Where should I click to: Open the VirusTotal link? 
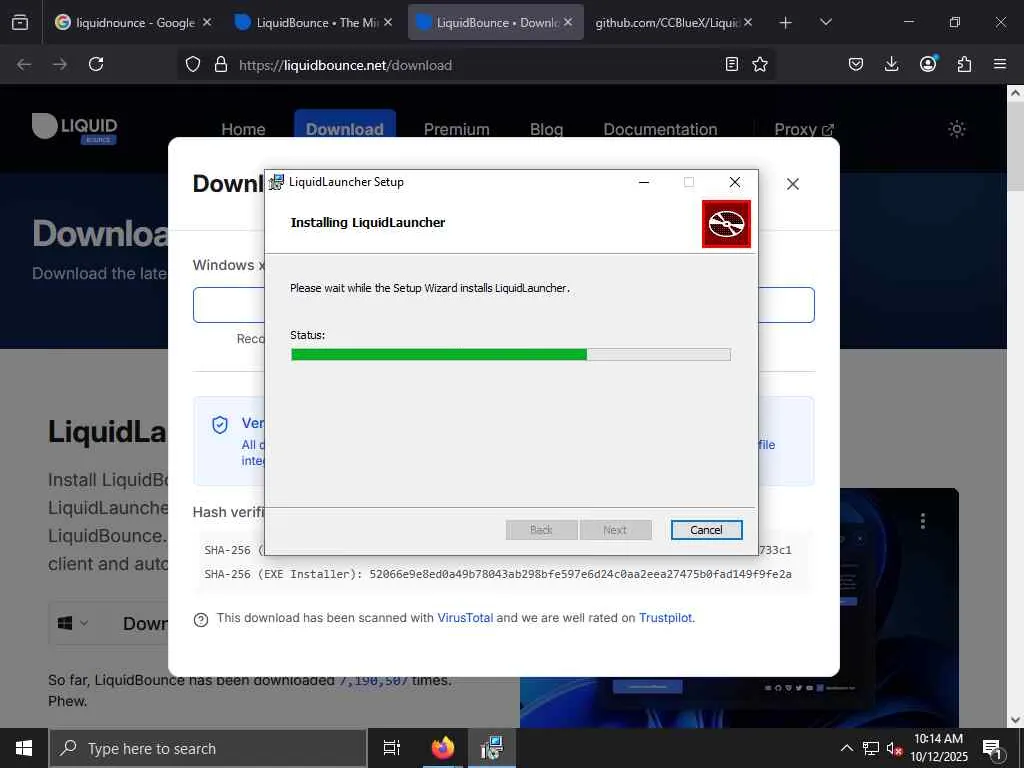point(465,618)
